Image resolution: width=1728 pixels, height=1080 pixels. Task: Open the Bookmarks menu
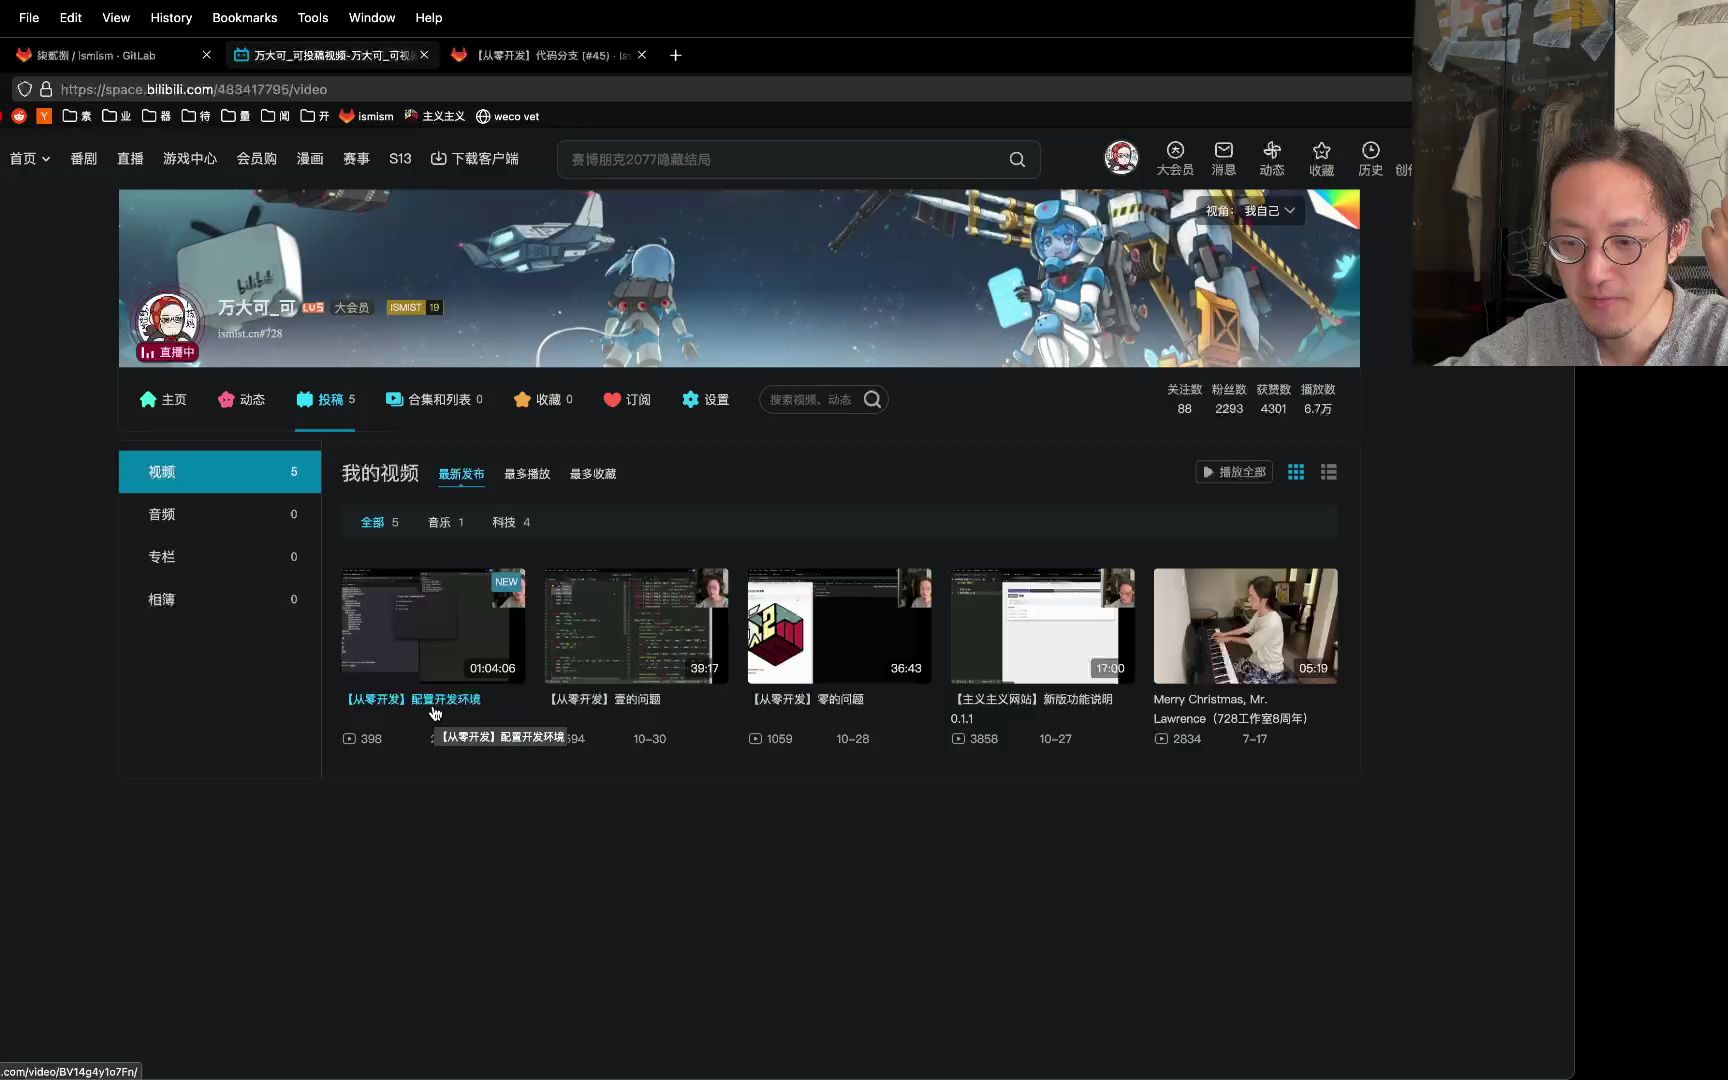pos(244,17)
